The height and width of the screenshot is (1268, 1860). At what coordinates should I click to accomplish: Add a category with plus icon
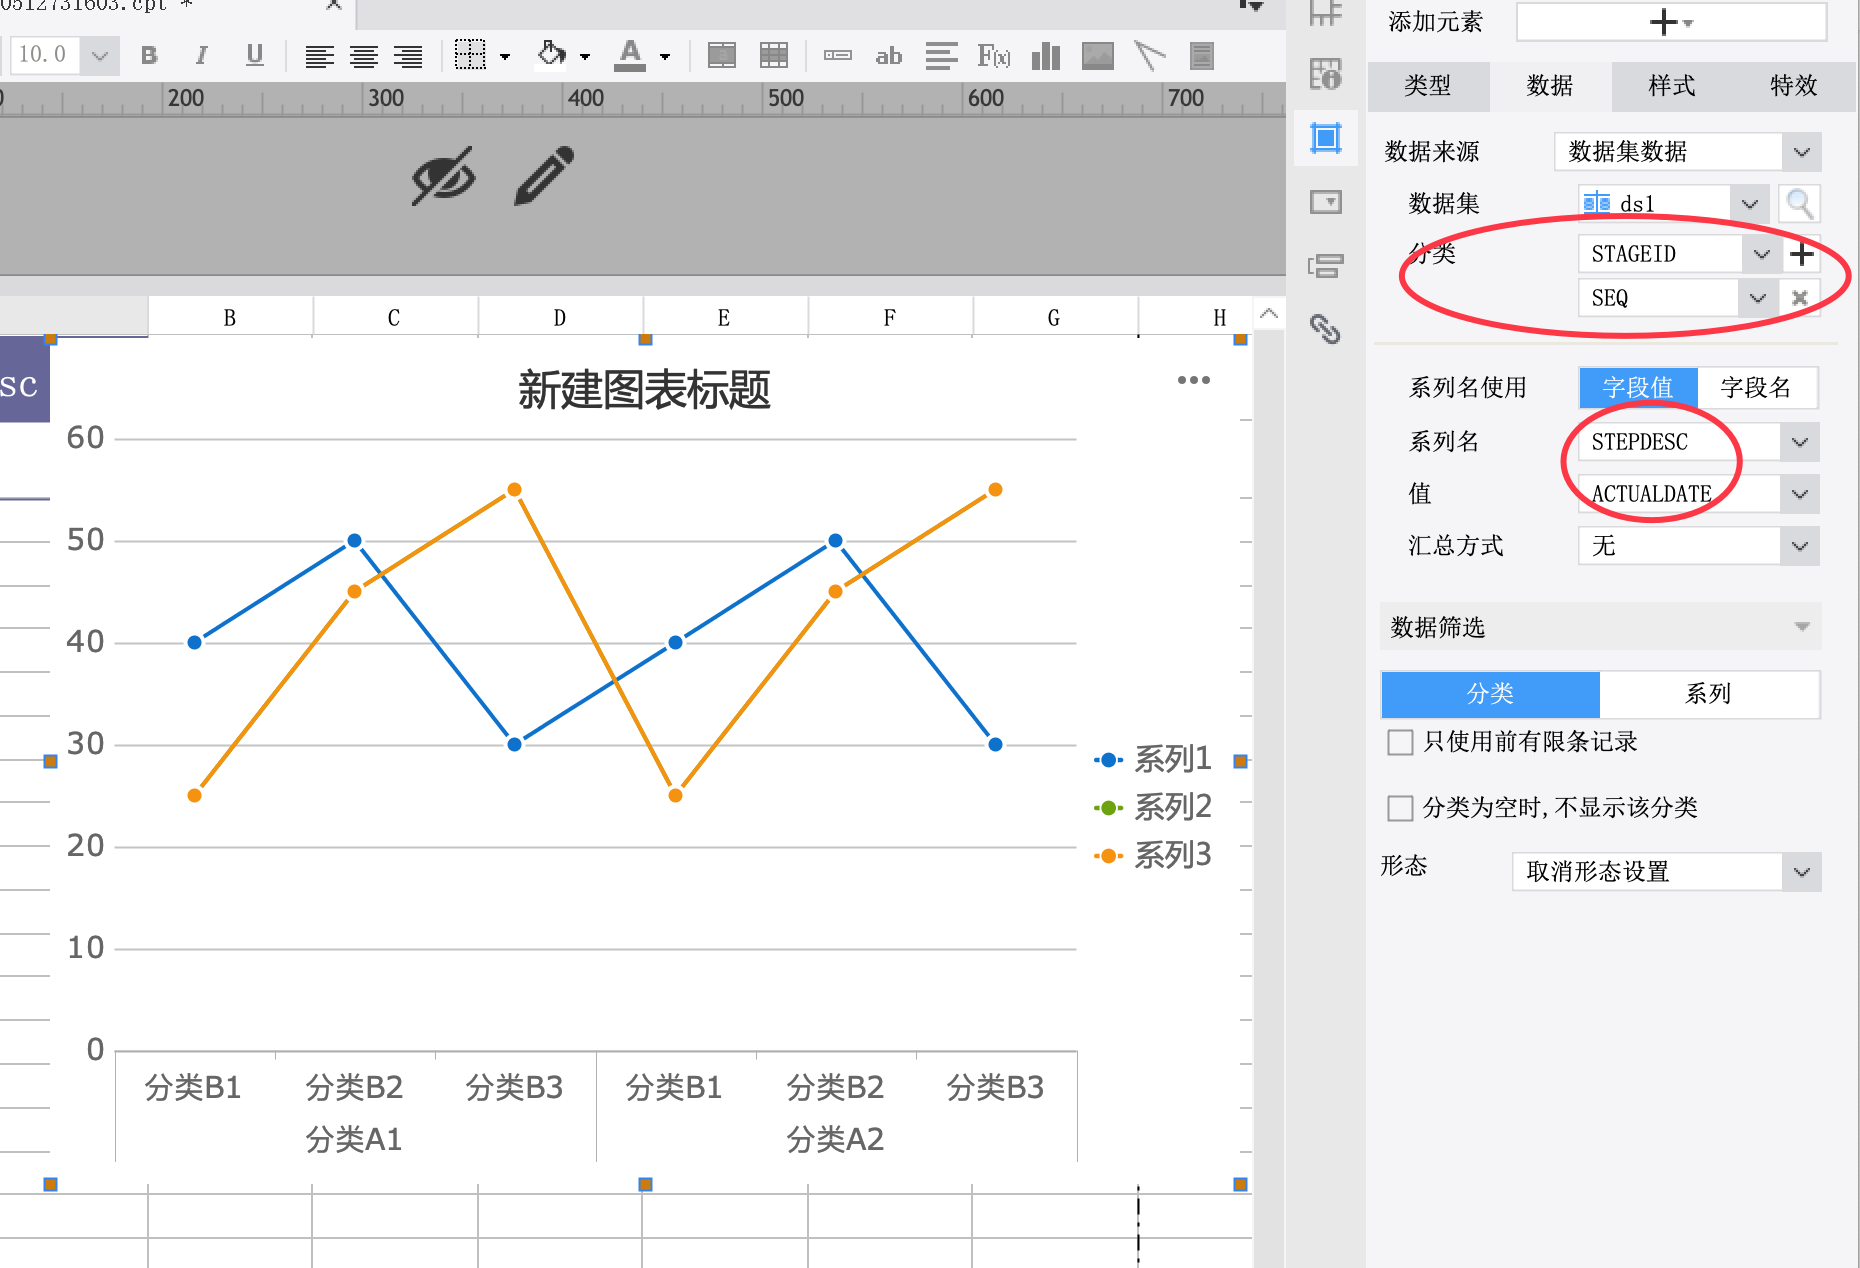tap(1802, 254)
